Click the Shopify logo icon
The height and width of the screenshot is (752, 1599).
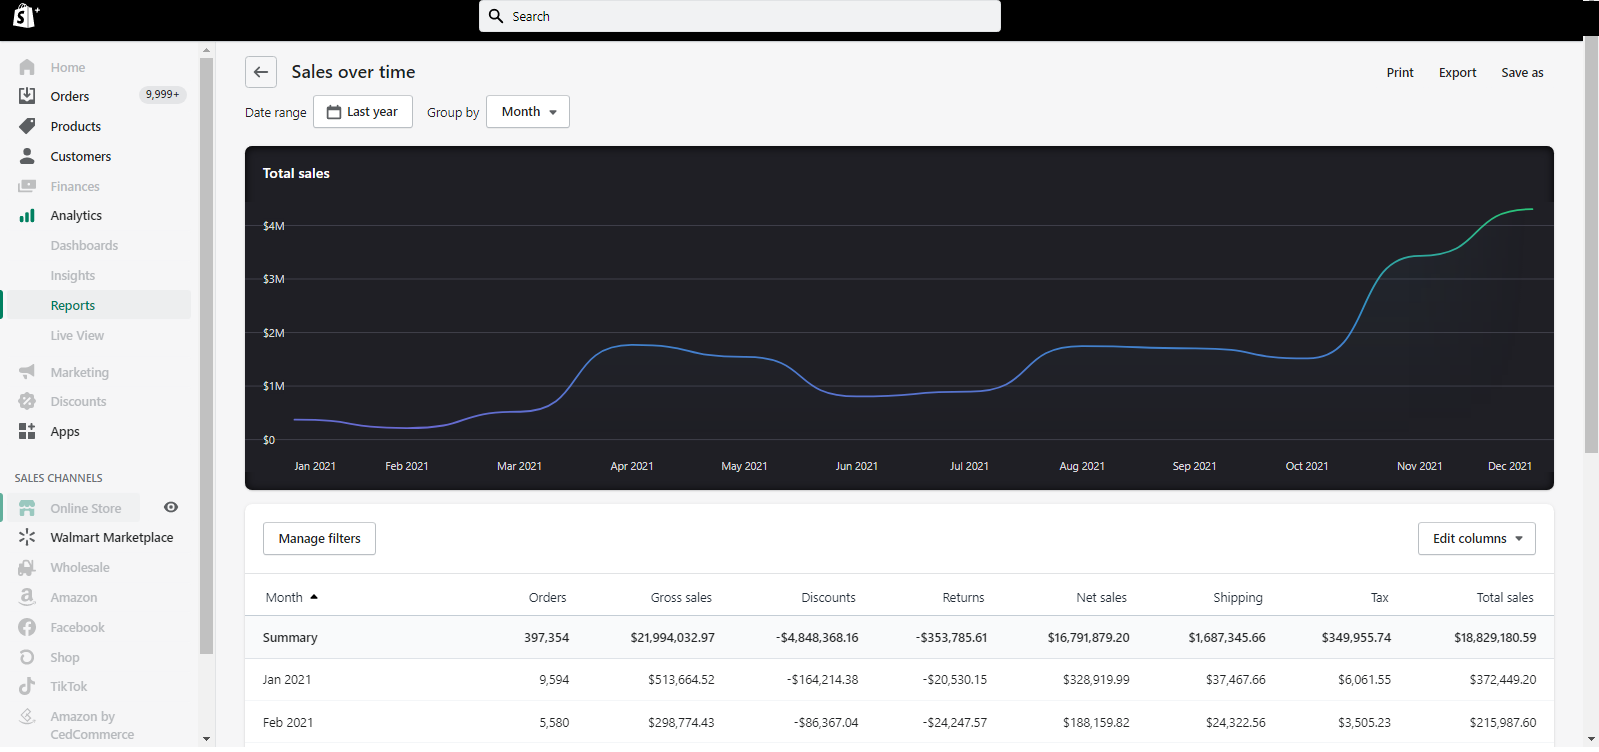(x=25, y=15)
